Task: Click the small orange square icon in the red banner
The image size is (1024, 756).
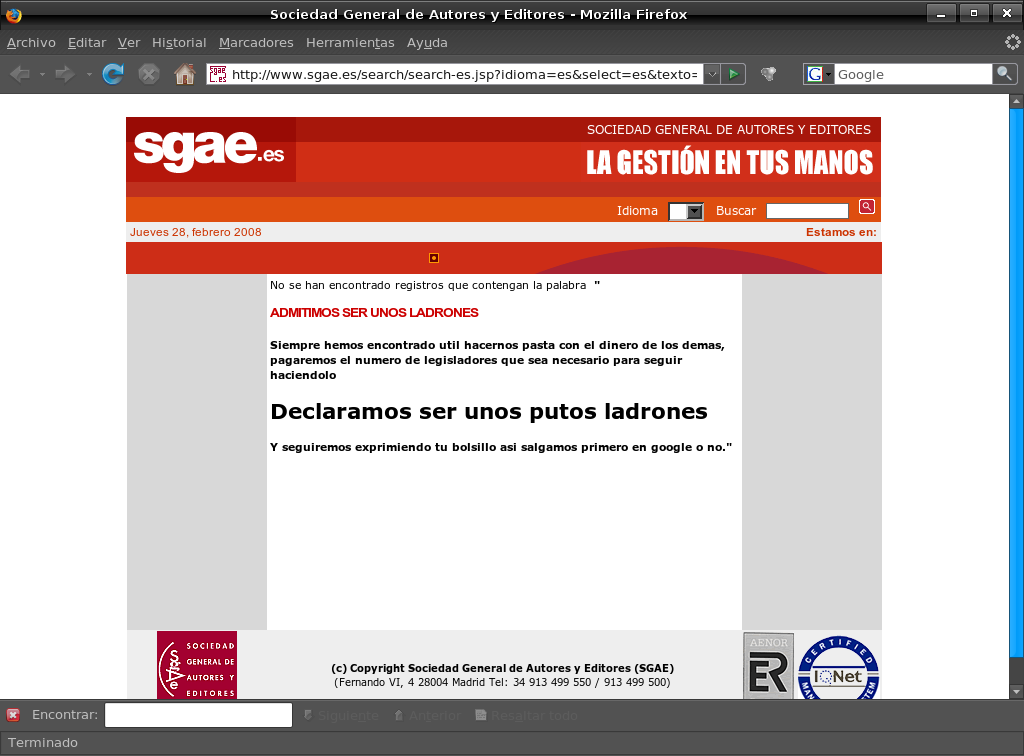Action: (x=434, y=258)
